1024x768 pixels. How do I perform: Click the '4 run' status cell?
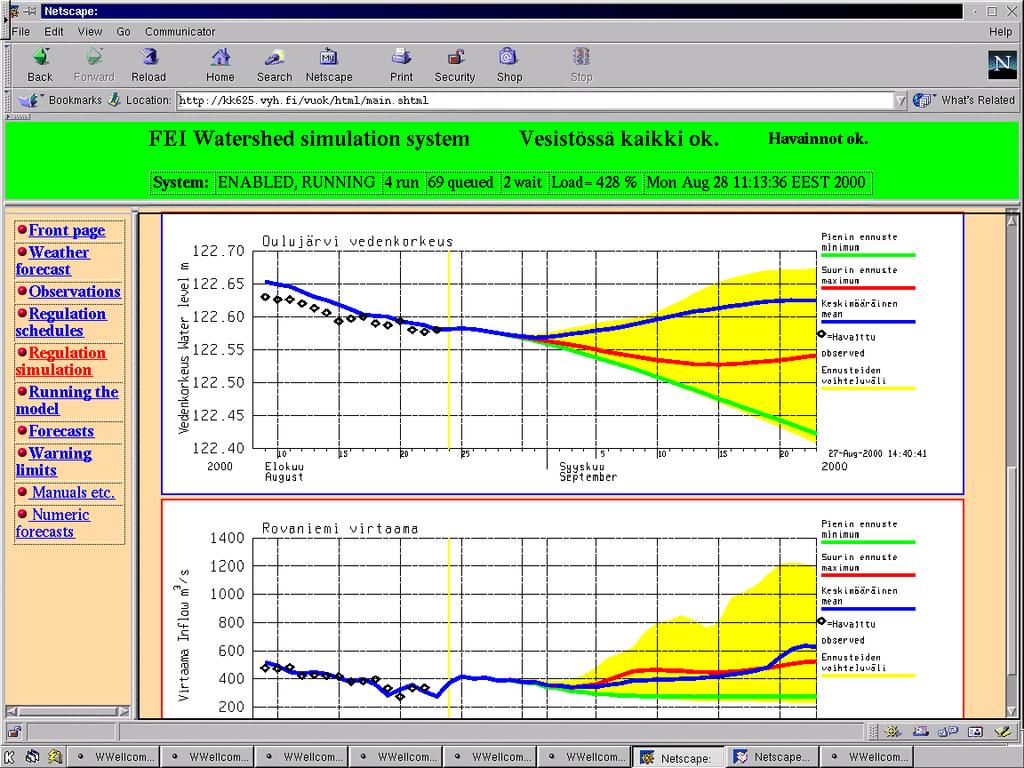tap(401, 182)
